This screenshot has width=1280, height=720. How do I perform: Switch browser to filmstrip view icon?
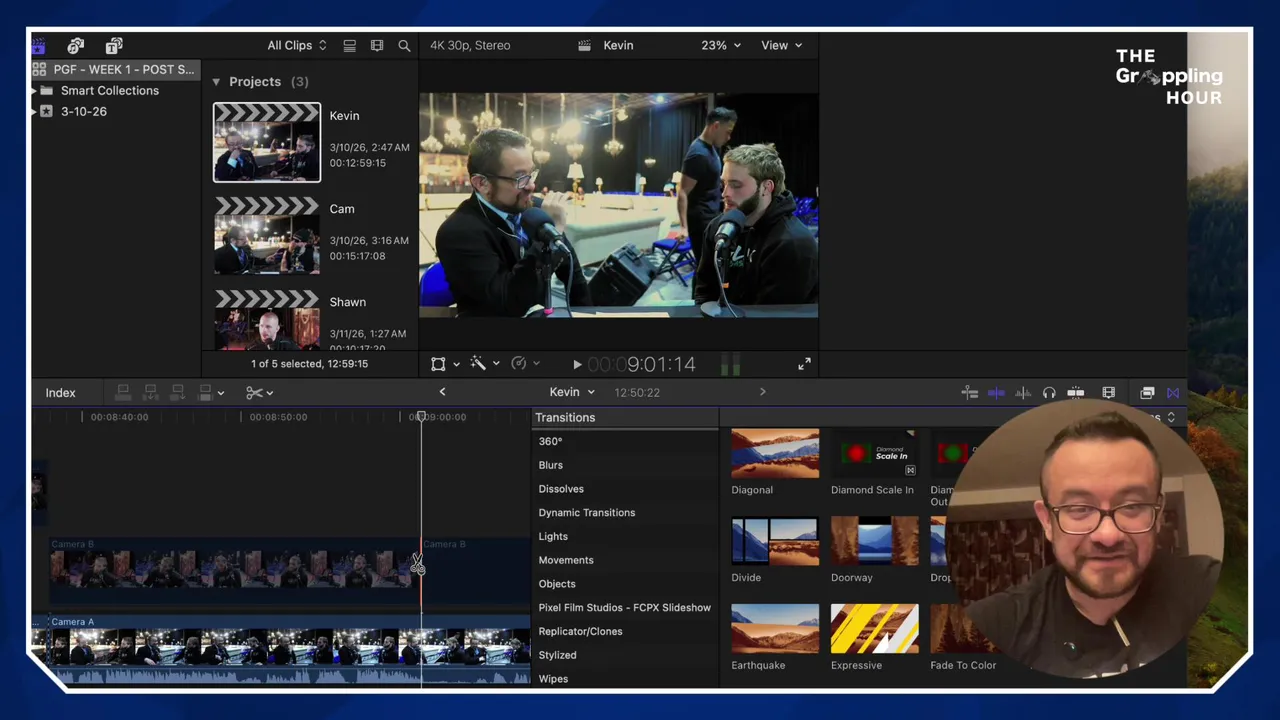point(377,45)
